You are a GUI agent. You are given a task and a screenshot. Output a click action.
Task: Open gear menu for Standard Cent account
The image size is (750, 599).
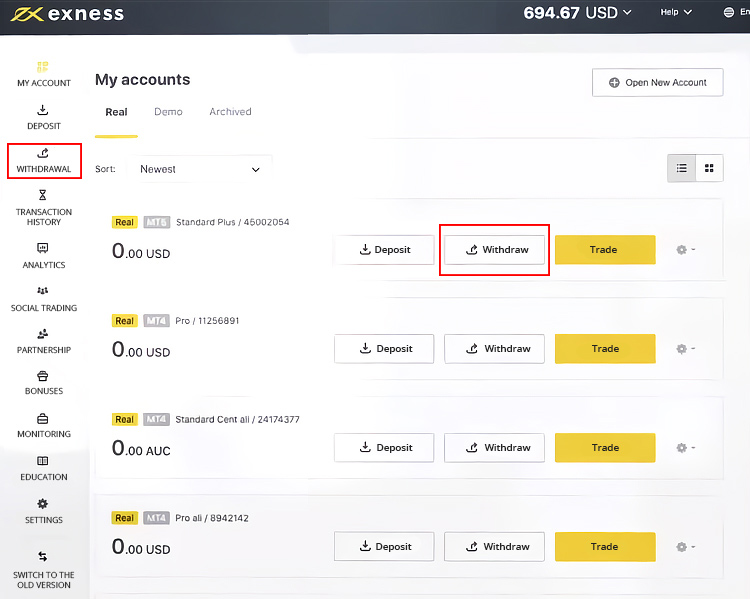[685, 448]
